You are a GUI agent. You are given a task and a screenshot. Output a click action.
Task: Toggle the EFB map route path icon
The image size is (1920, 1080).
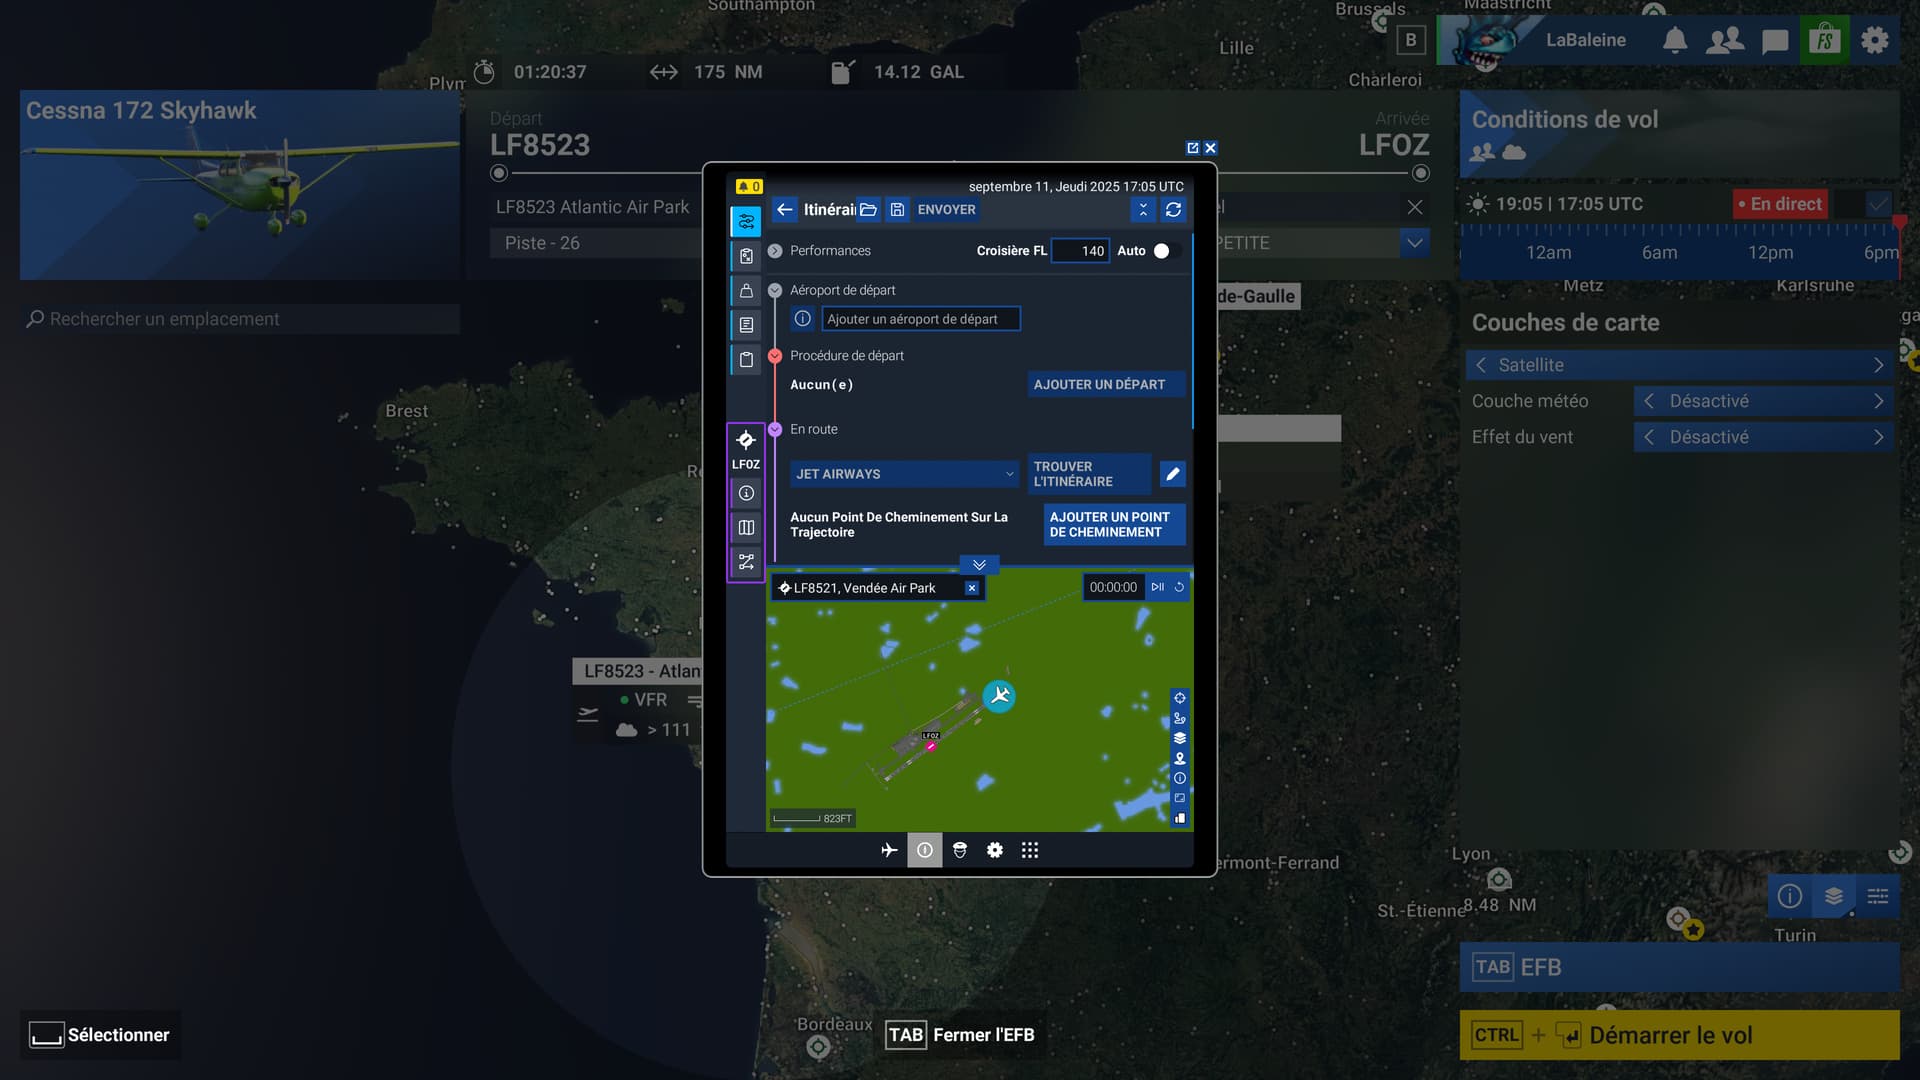pos(1180,718)
